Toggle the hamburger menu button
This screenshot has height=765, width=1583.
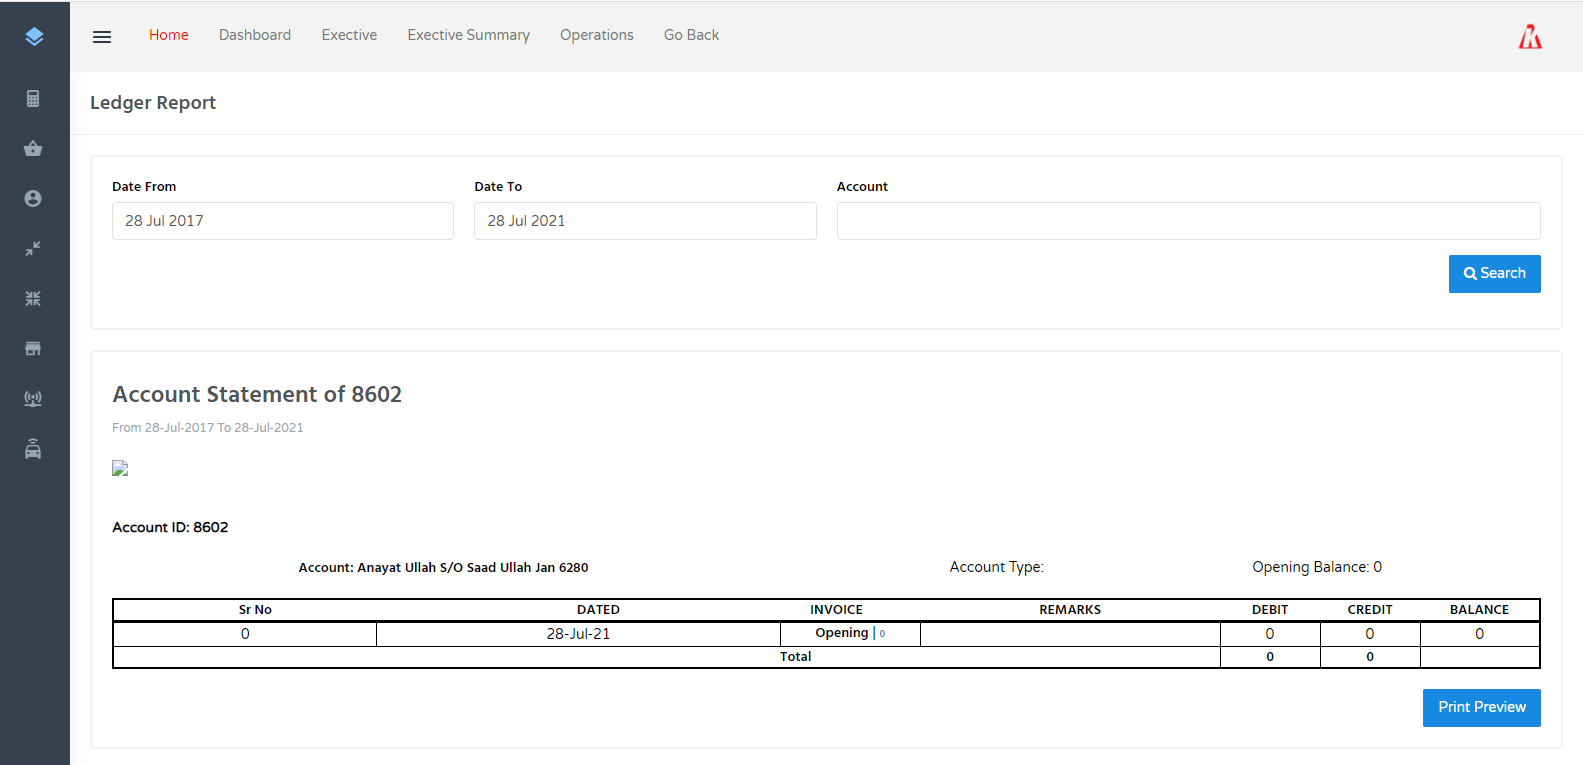tap(102, 37)
